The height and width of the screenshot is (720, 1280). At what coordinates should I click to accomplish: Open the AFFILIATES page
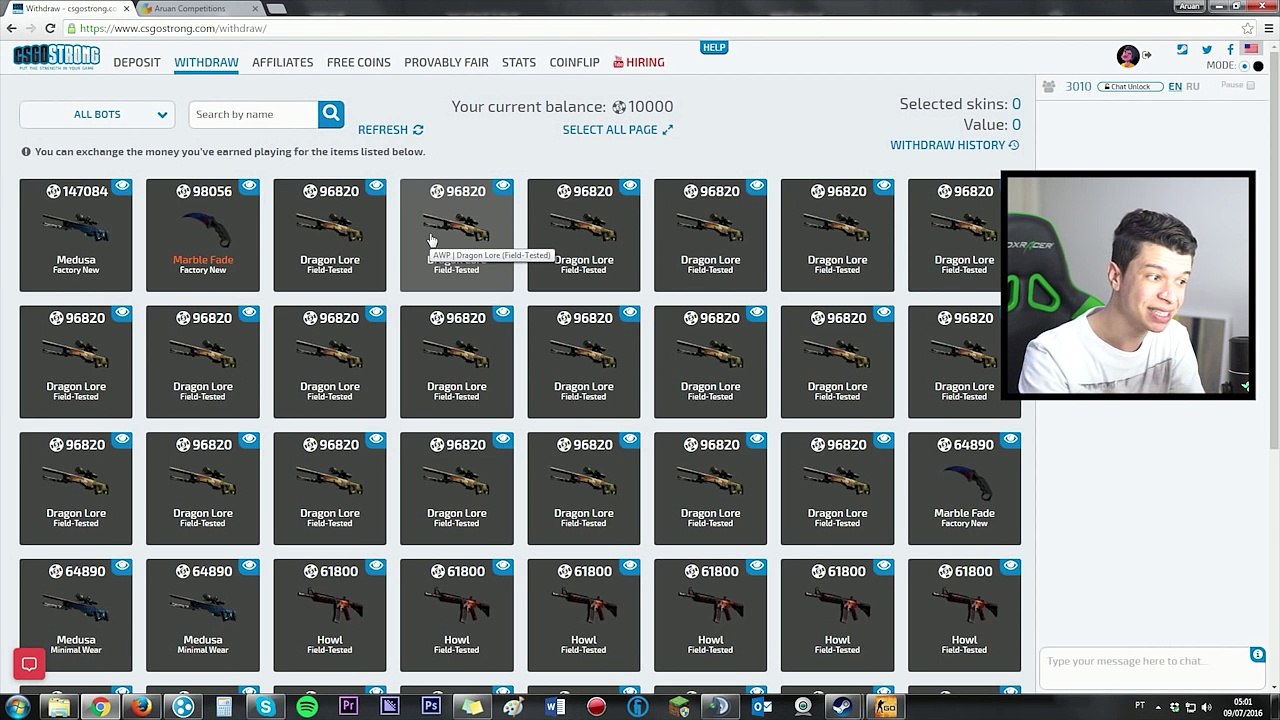coord(283,62)
